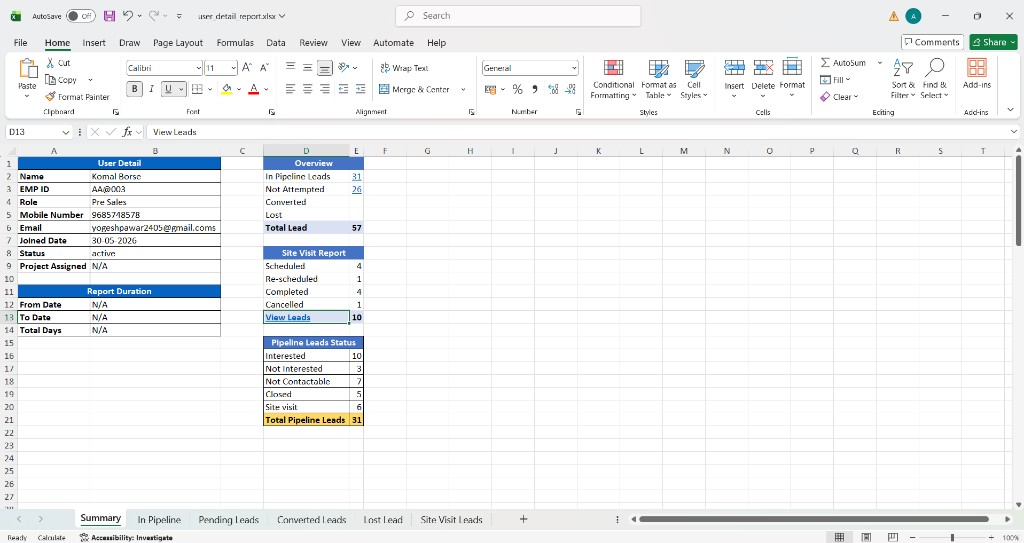The width and height of the screenshot is (1024, 543).
Task: Switch to Page Layout view in status bar
Action: click(866, 537)
